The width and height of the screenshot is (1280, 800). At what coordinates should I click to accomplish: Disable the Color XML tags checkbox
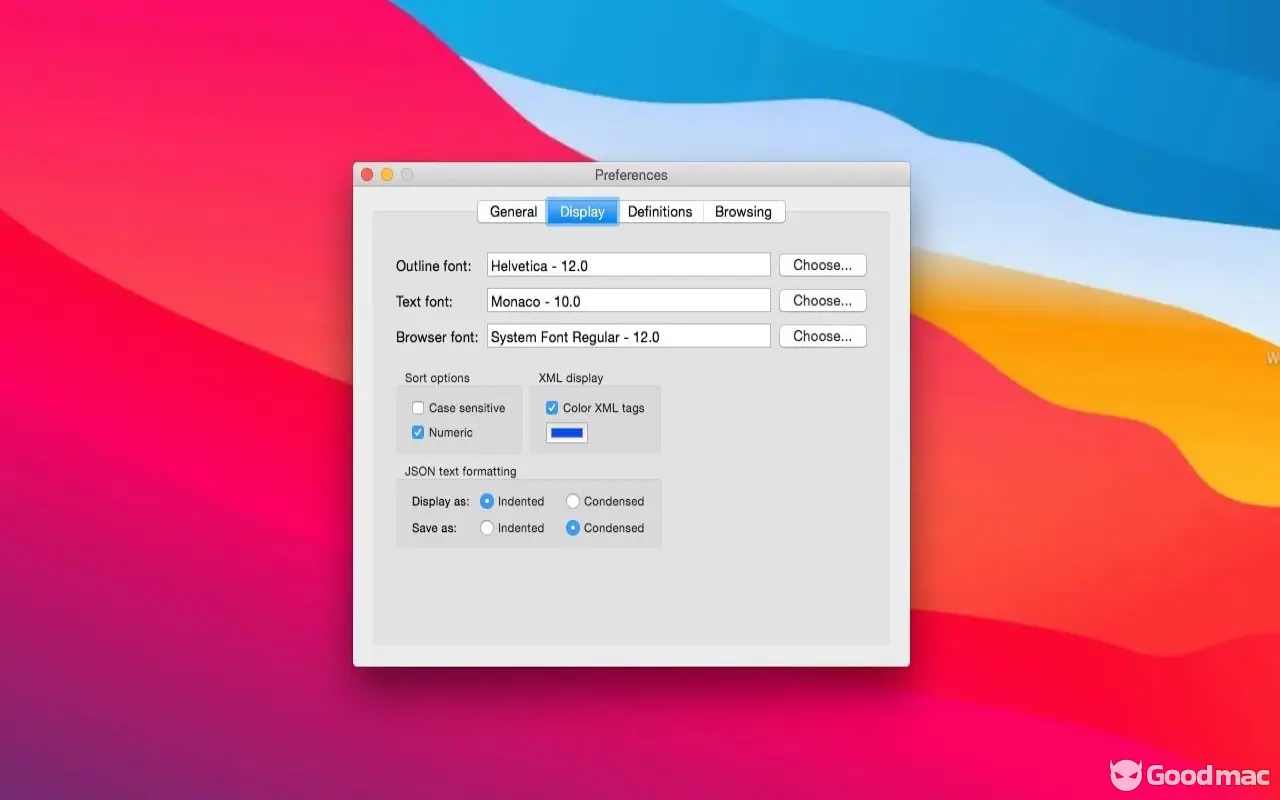[x=552, y=408]
